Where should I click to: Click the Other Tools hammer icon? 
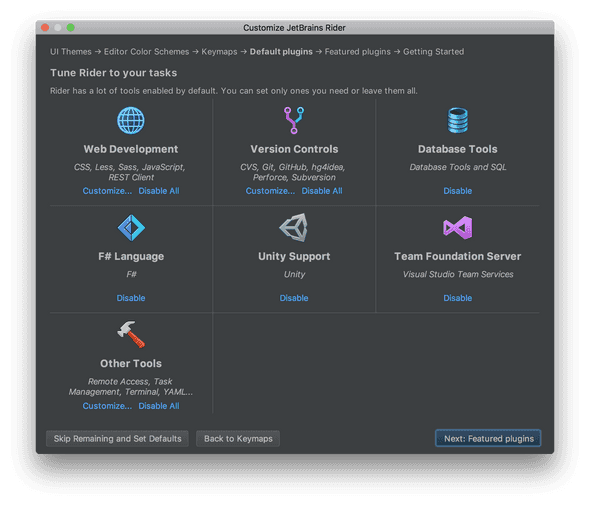coord(131,335)
